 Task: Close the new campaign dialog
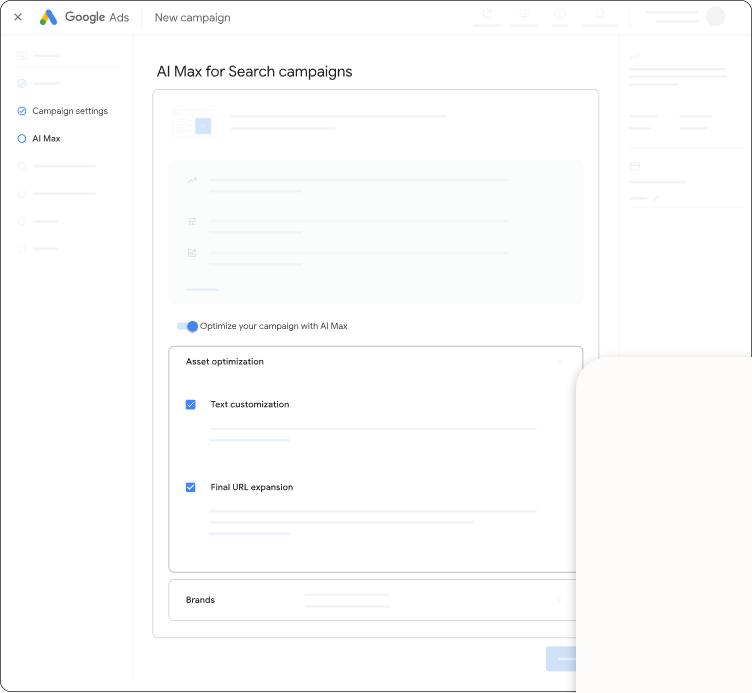pyautogui.click(x=18, y=17)
